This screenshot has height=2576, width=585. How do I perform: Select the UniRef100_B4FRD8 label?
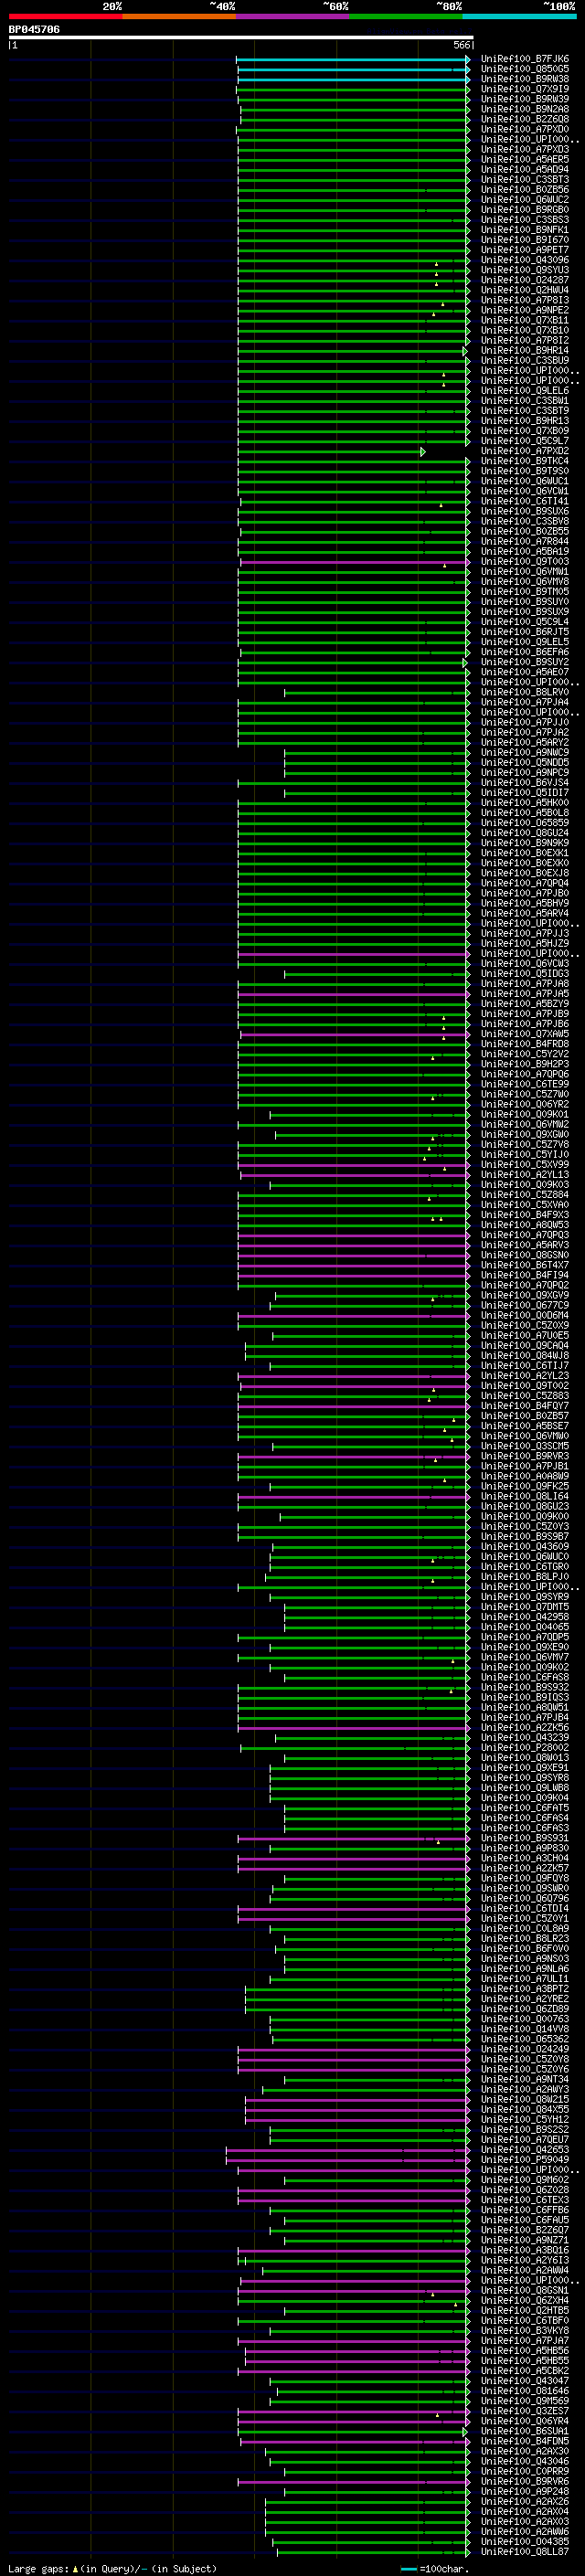(525, 1044)
